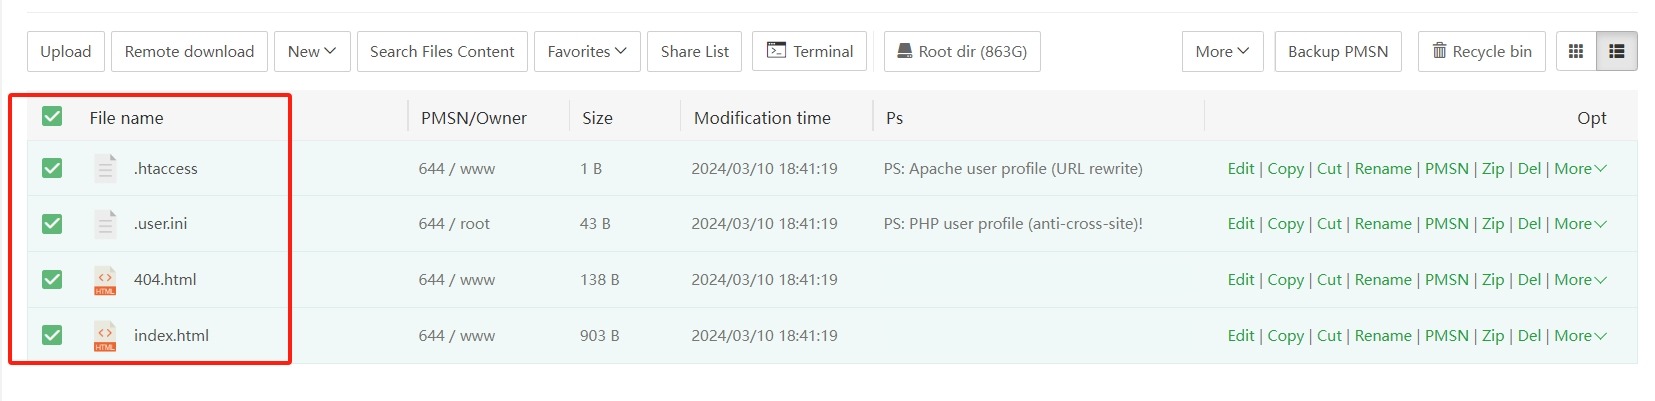
Task: Click the .htaccess file icon
Action: click(105, 168)
